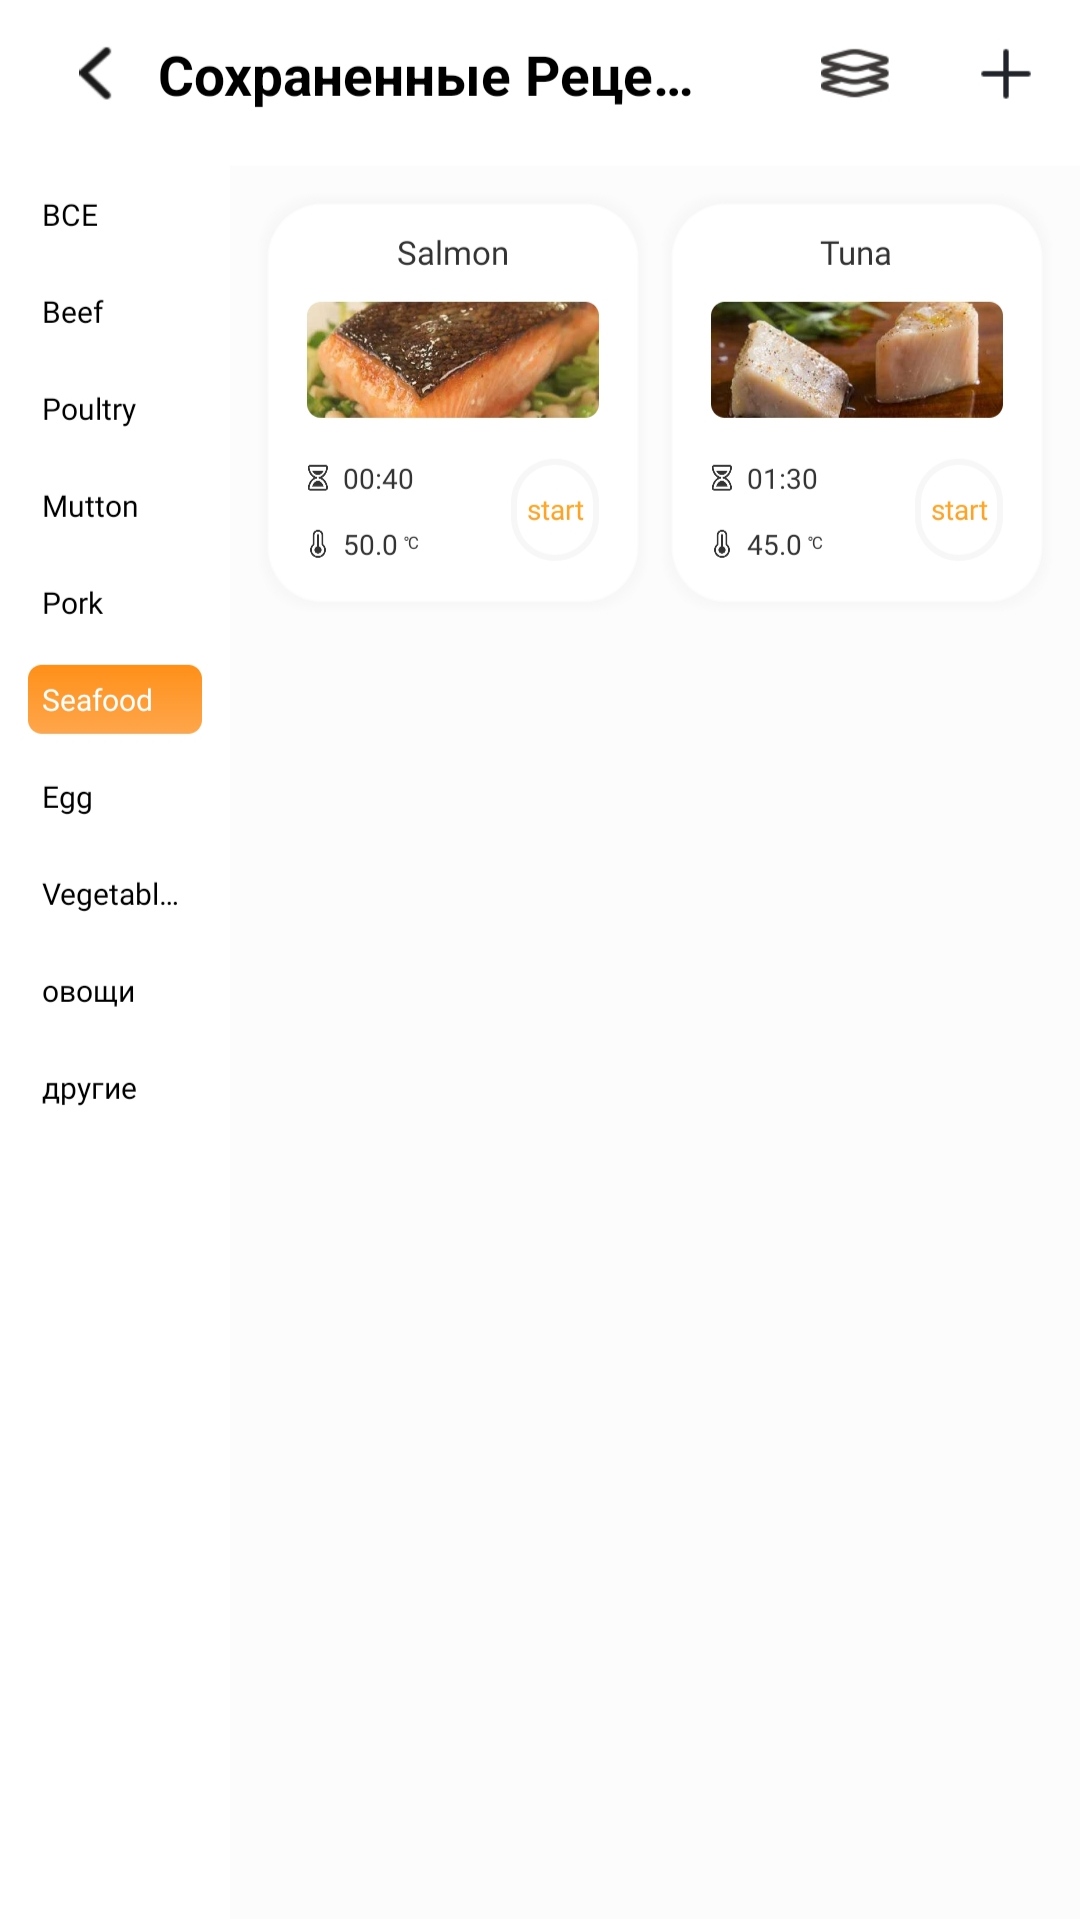Open the Tuna dish photo
Viewport: 1080px width, 1919px height.
[857, 360]
